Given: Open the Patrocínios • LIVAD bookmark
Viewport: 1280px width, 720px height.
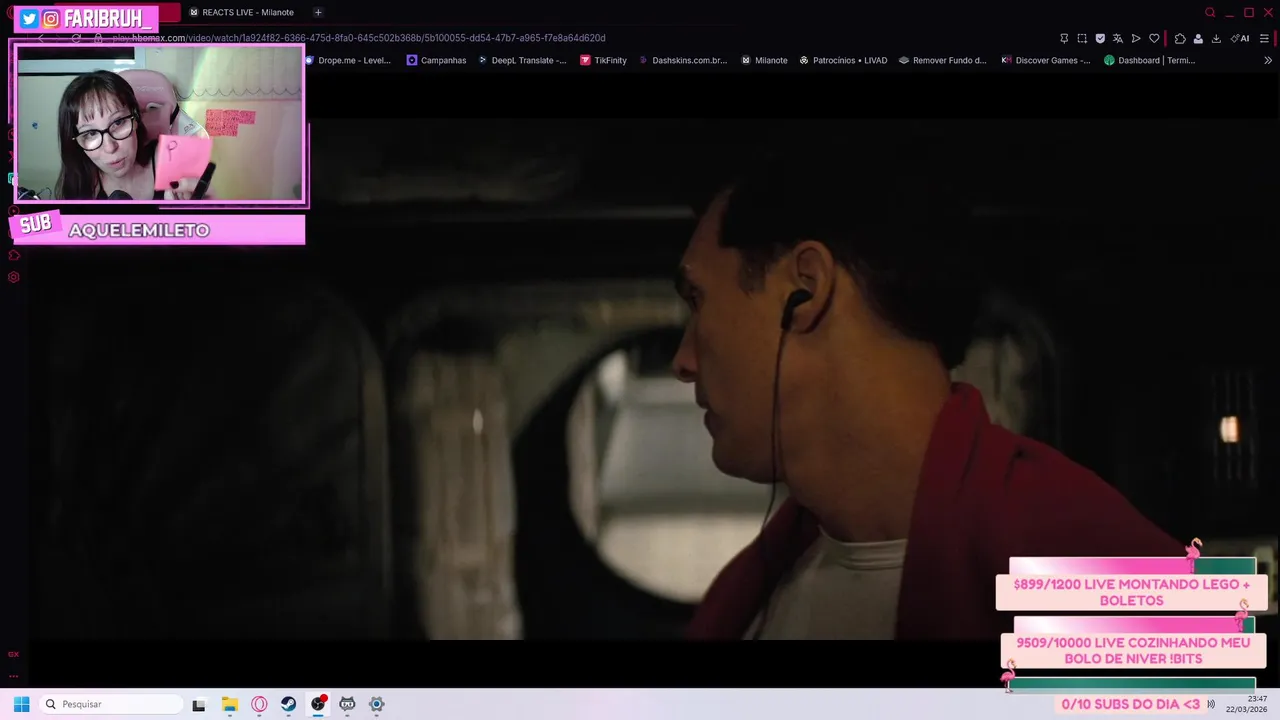Looking at the screenshot, I should (x=843, y=60).
